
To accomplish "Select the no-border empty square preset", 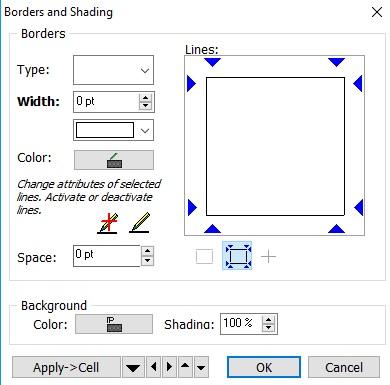I will (x=204, y=257).
